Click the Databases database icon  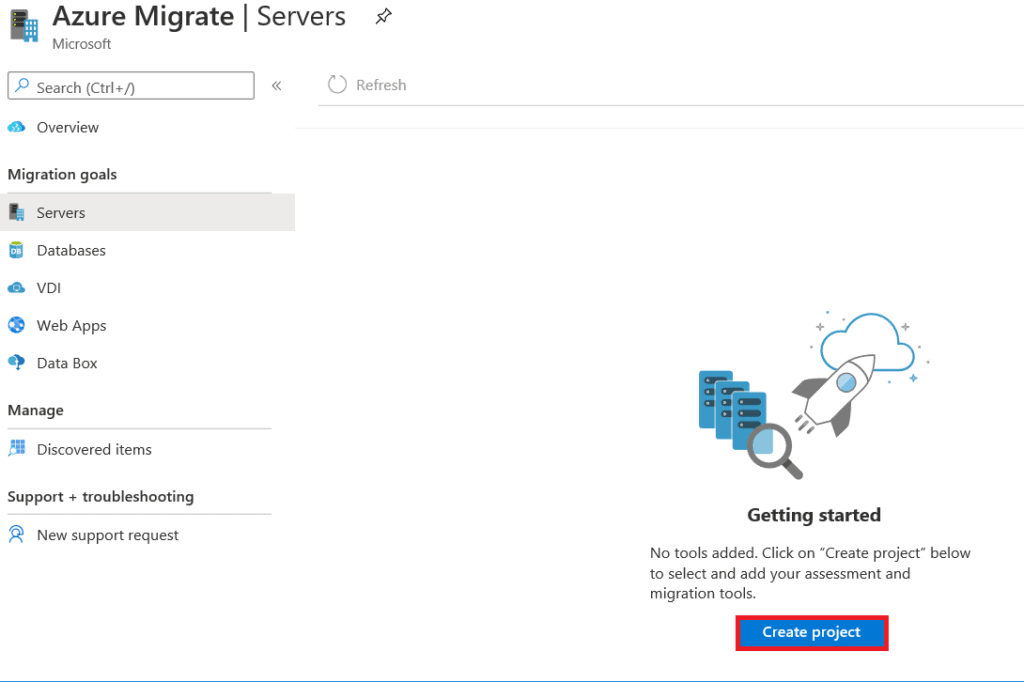coord(18,250)
